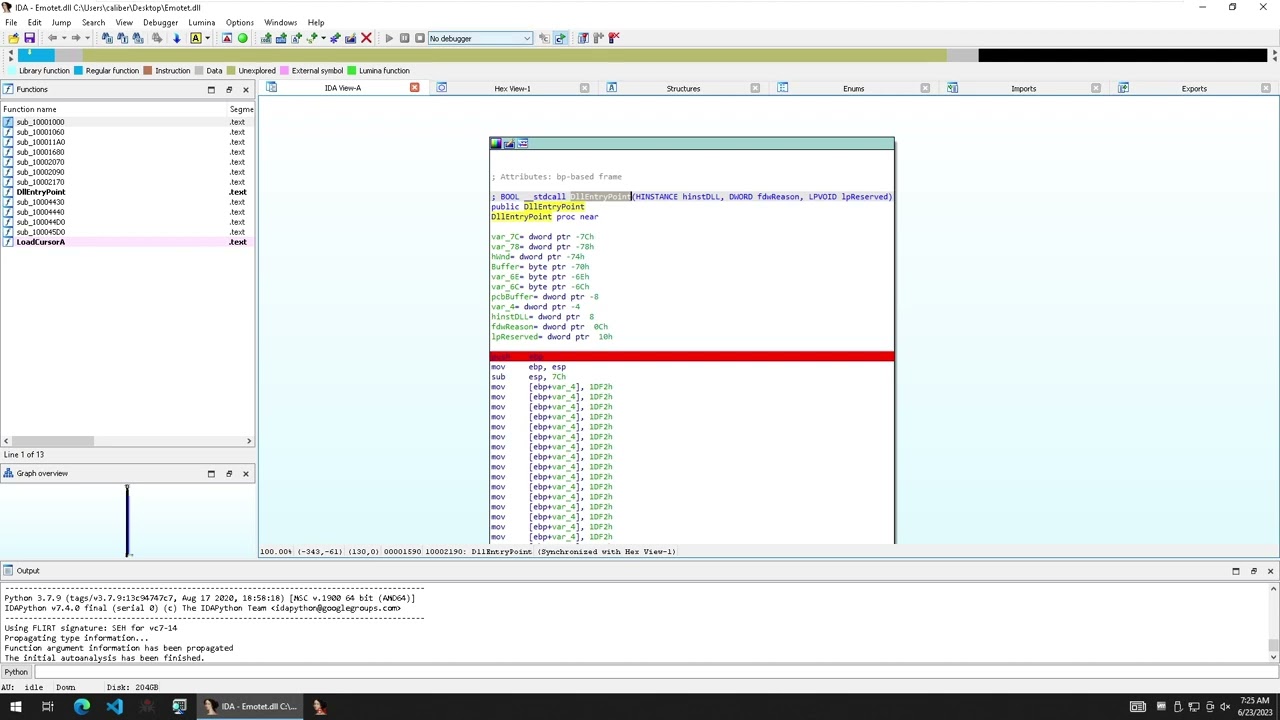
Task: Select sub_100045D0 in Functions list
Action: point(127,232)
